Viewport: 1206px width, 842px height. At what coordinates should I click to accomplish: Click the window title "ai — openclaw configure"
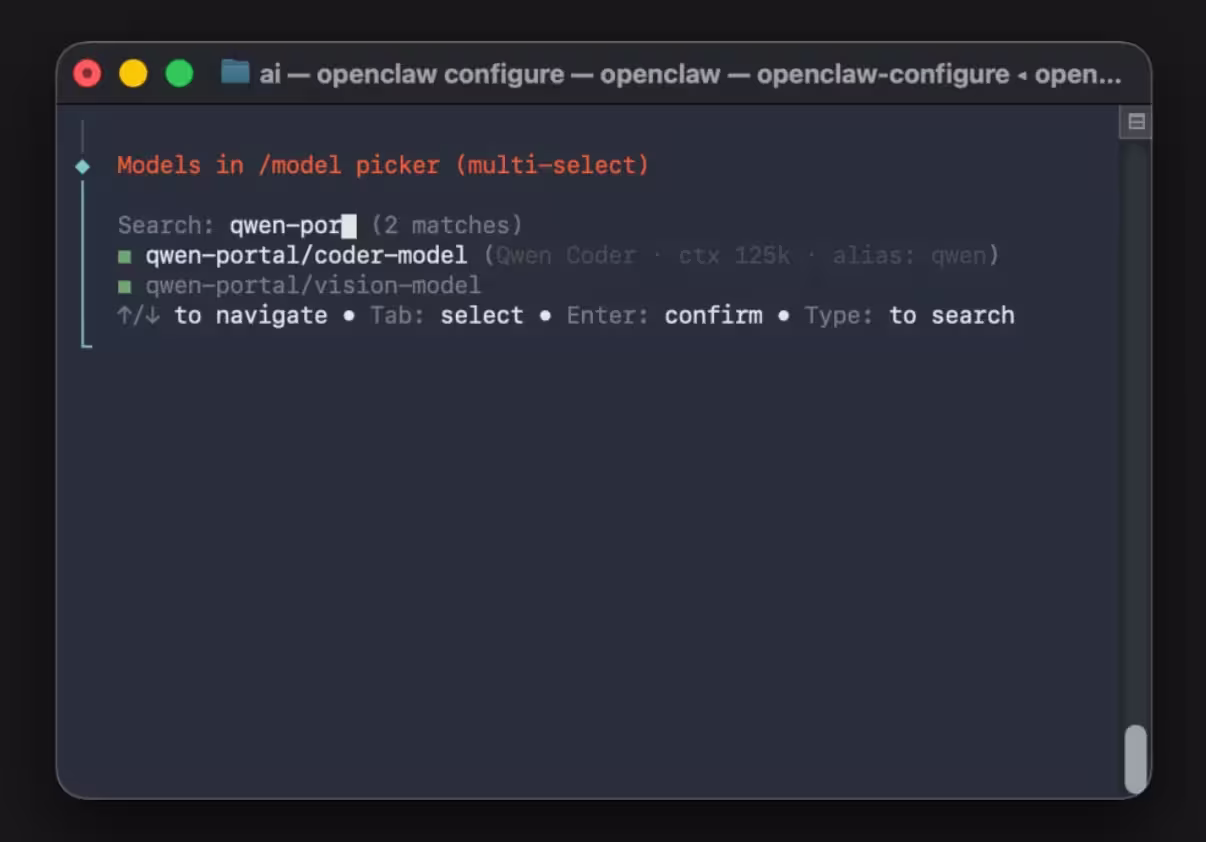412,74
